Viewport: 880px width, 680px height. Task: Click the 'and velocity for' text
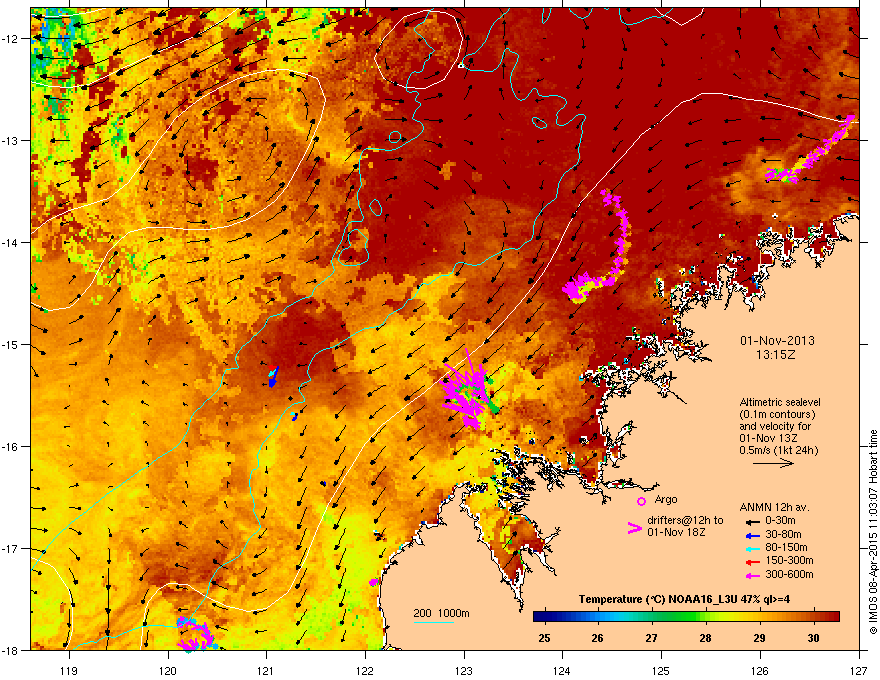tap(775, 426)
